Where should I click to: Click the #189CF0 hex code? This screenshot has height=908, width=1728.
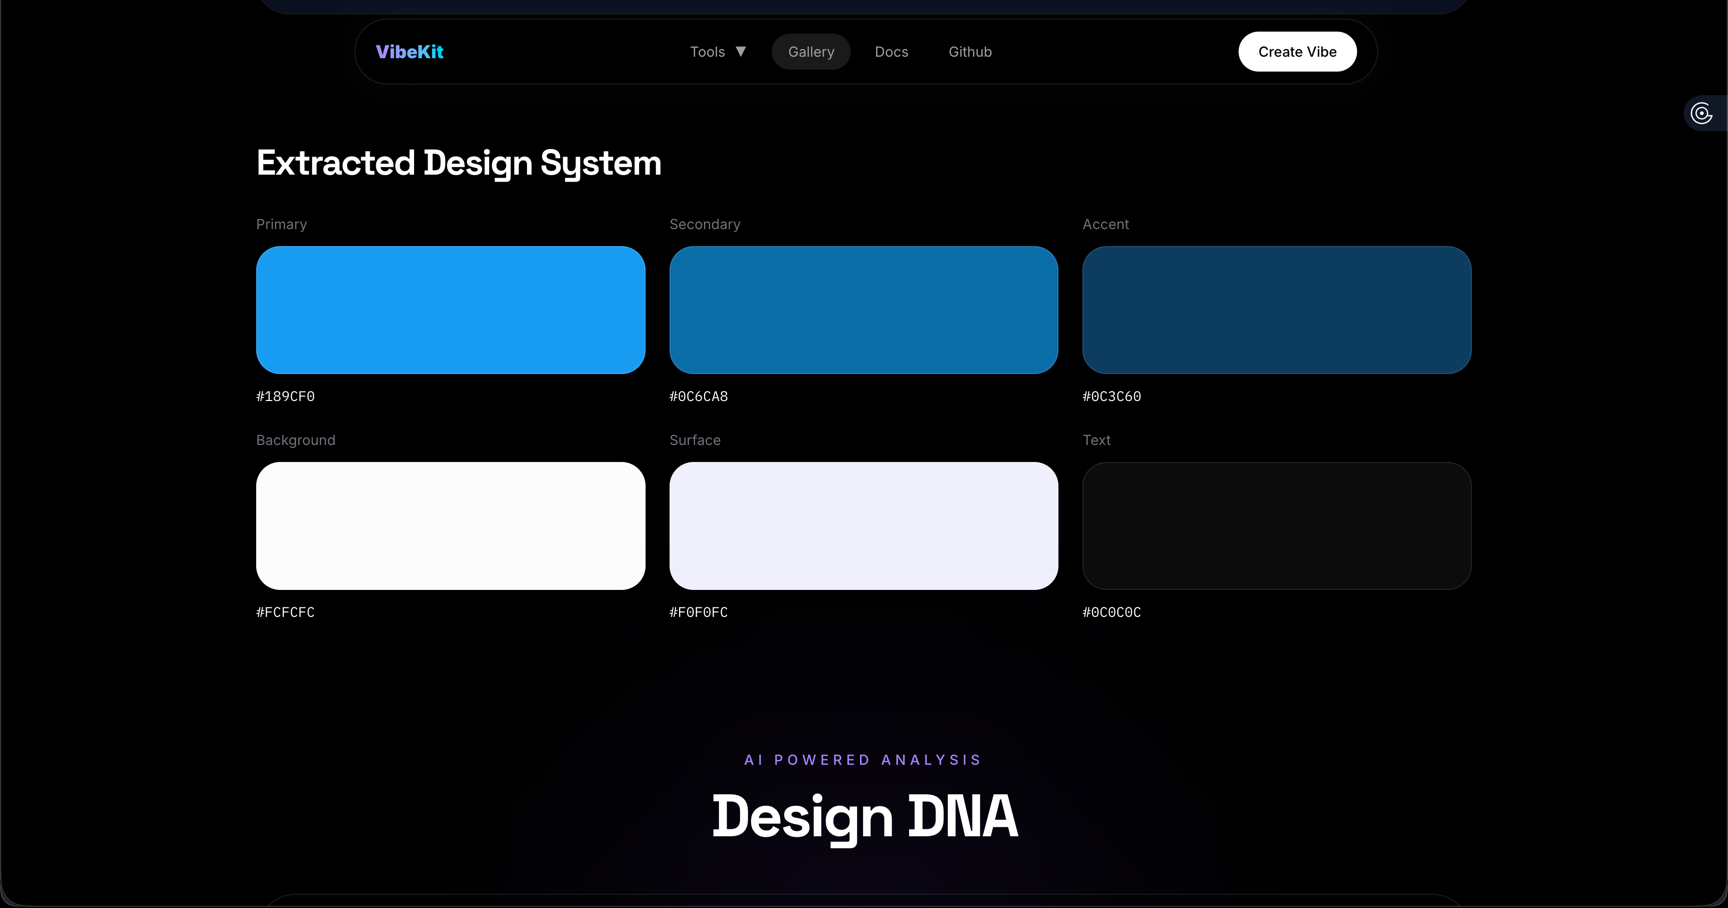click(x=285, y=397)
